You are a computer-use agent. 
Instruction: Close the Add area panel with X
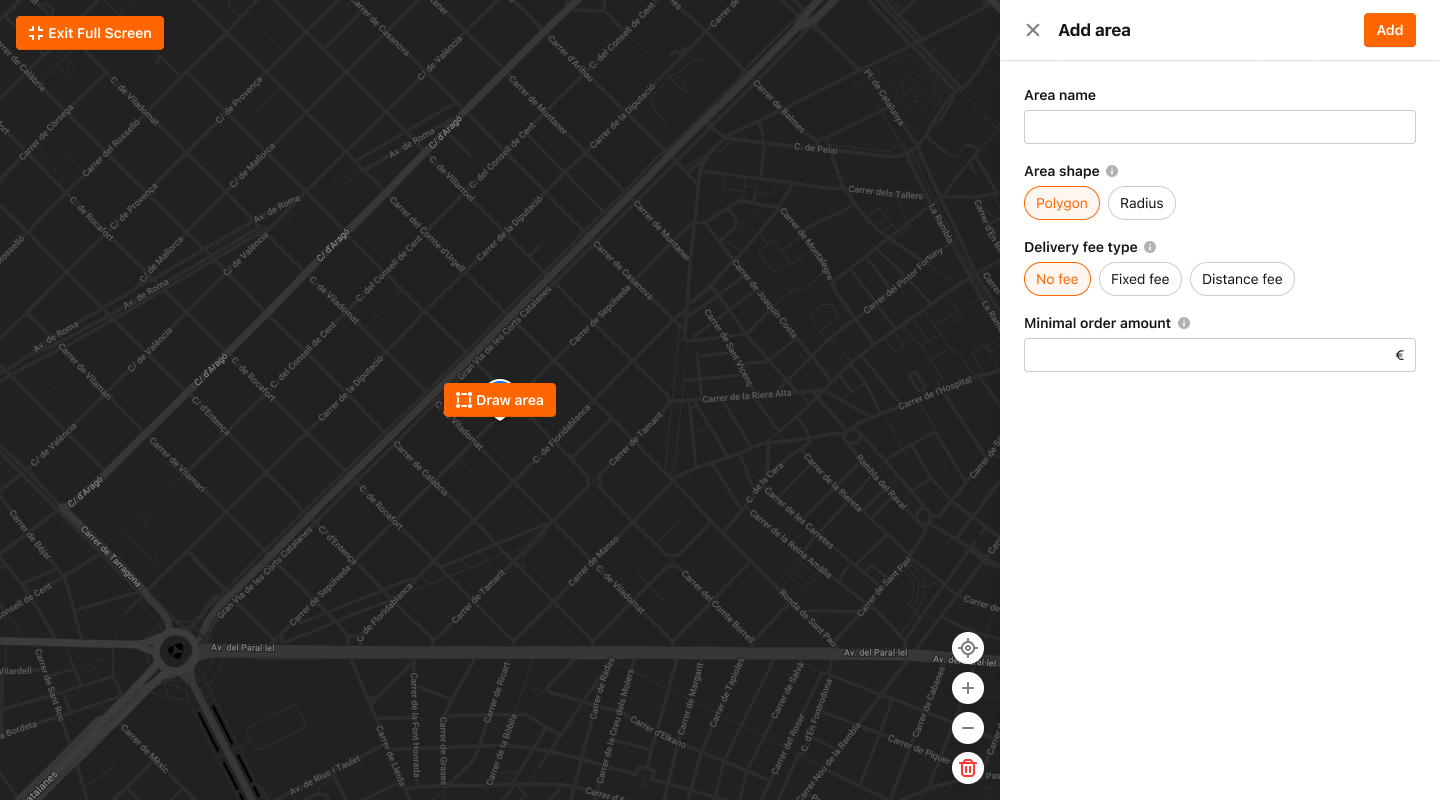coord(1033,30)
